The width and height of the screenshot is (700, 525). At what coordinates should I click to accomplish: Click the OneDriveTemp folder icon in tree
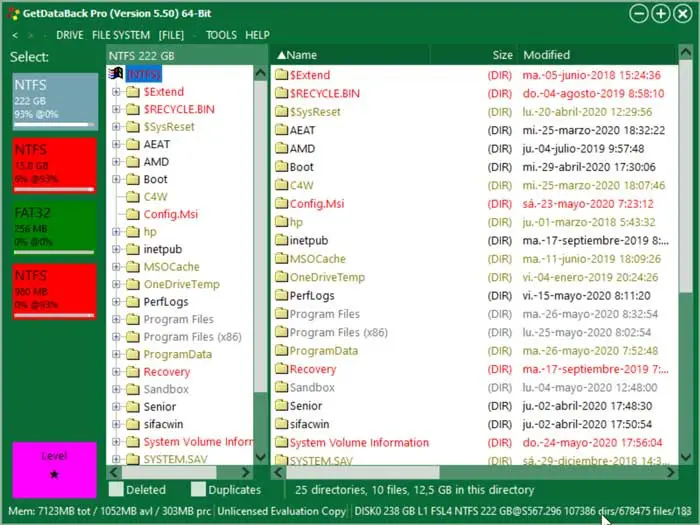pyautogui.click(x=133, y=284)
